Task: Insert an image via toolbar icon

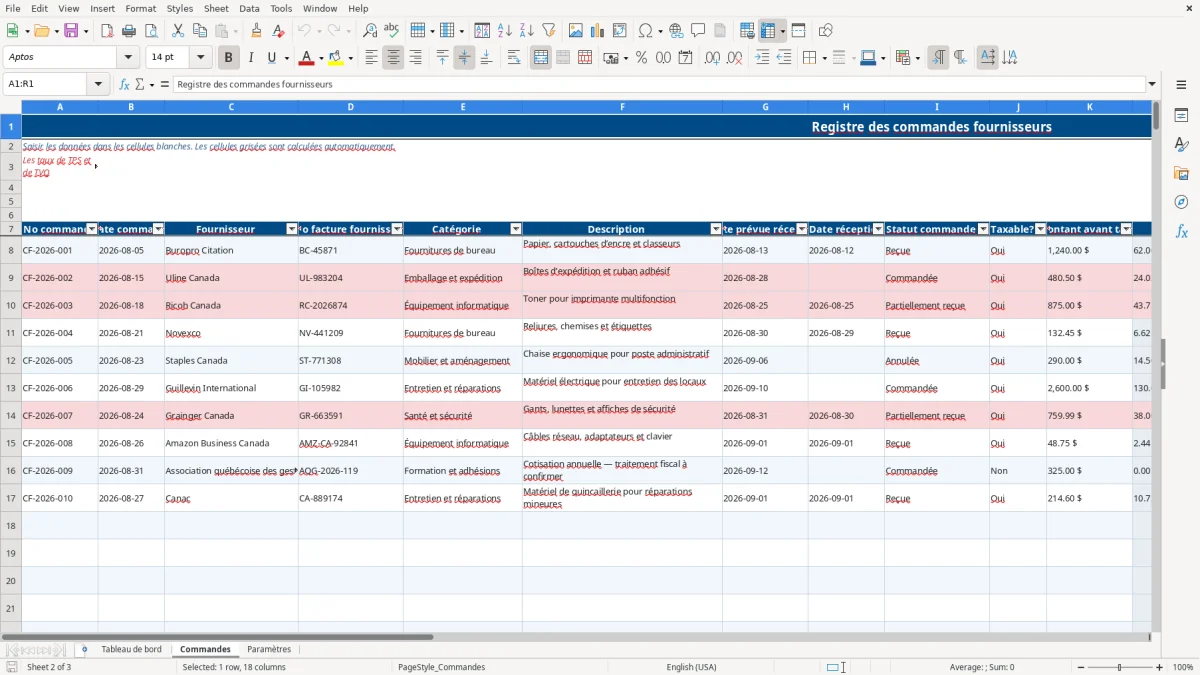Action: pyautogui.click(x=576, y=31)
